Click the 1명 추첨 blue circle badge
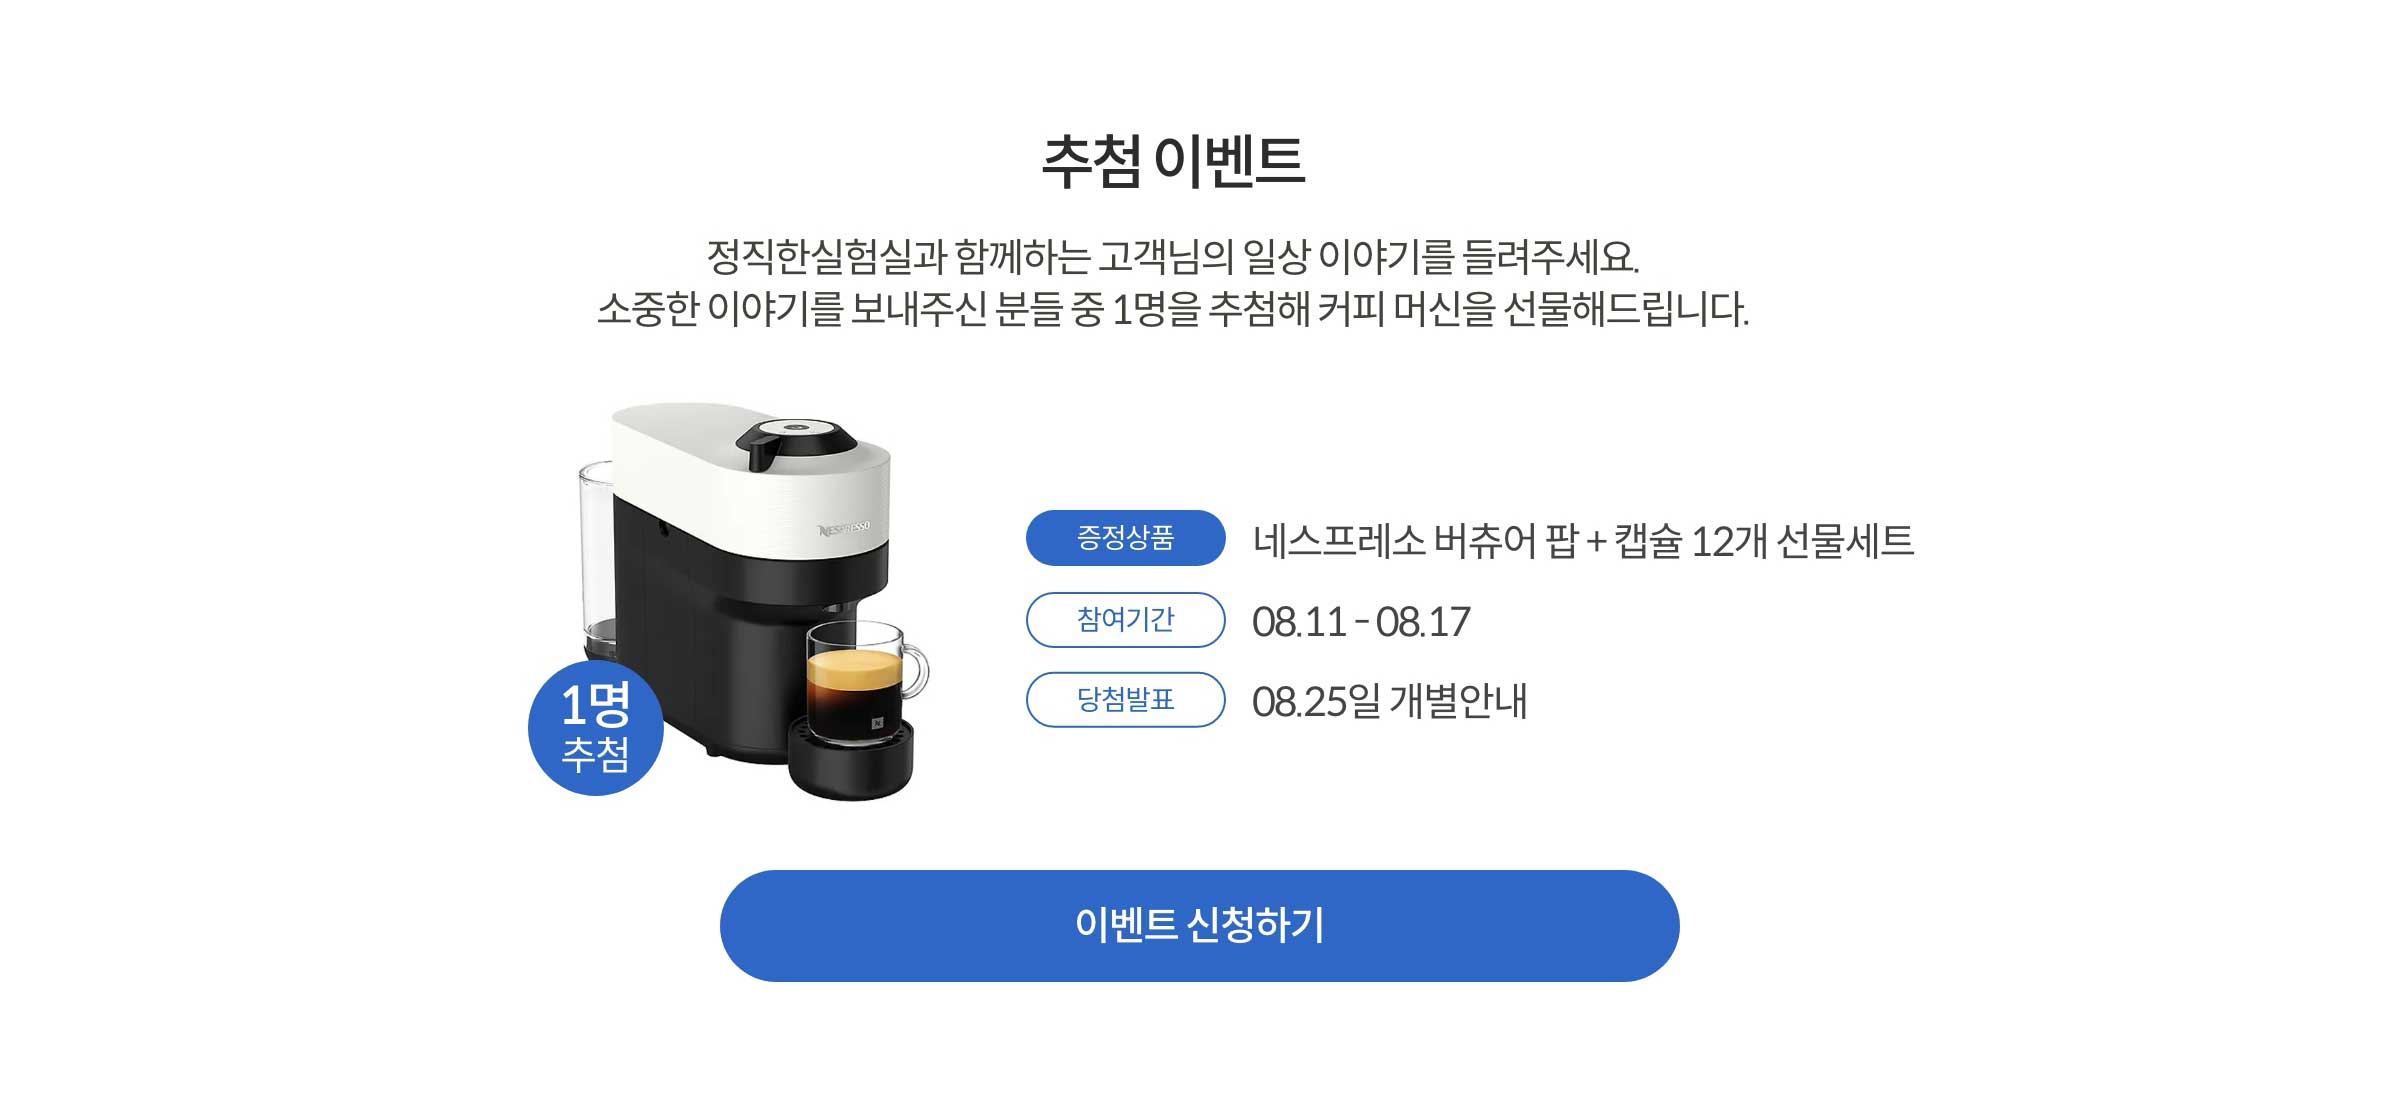Screen dimensions: 2400x1108 click(595, 728)
